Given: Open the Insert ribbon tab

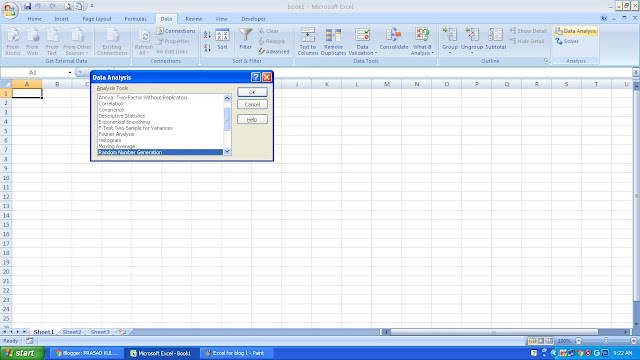Looking at the screenshot, I should [x=61, y=19].
